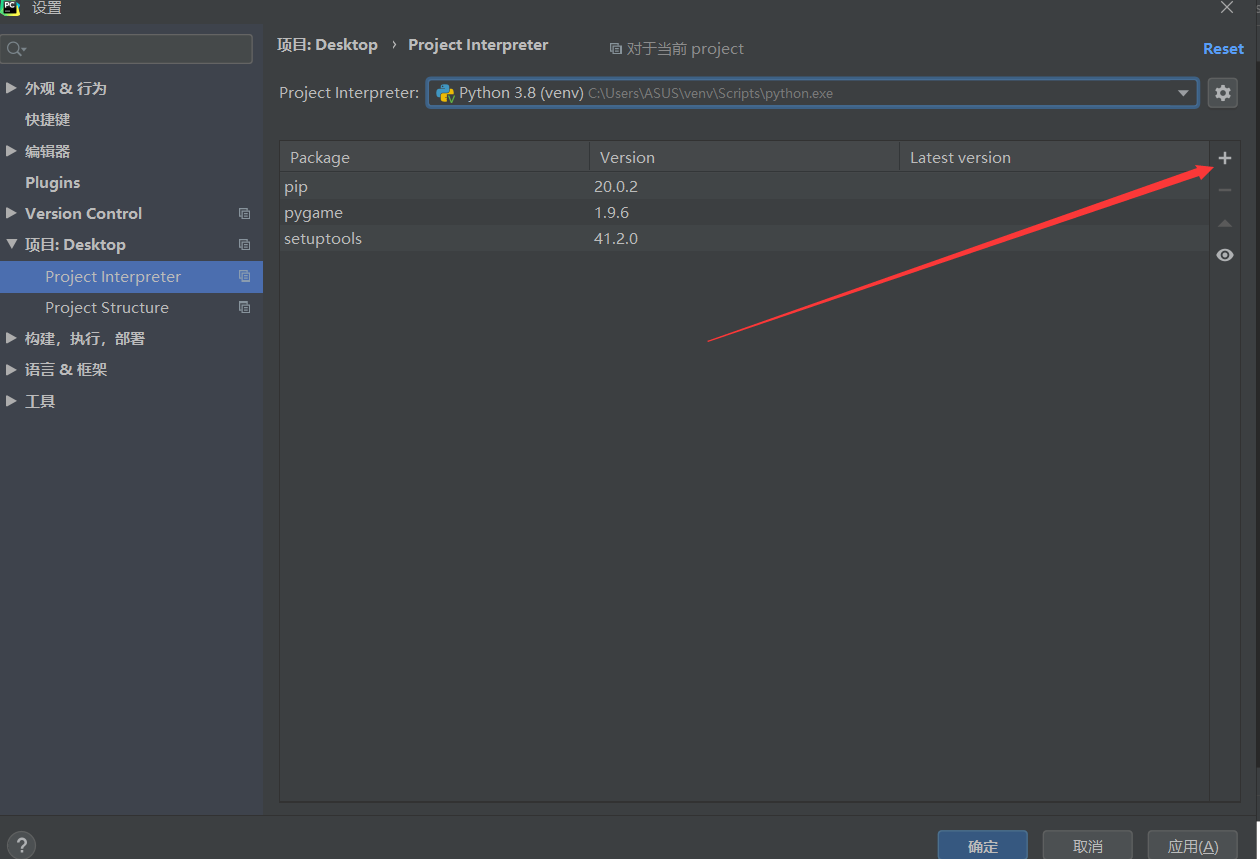Sort by the Package column header
The height and width of the screenshot is (859, 1260).
tap(434, 157)
